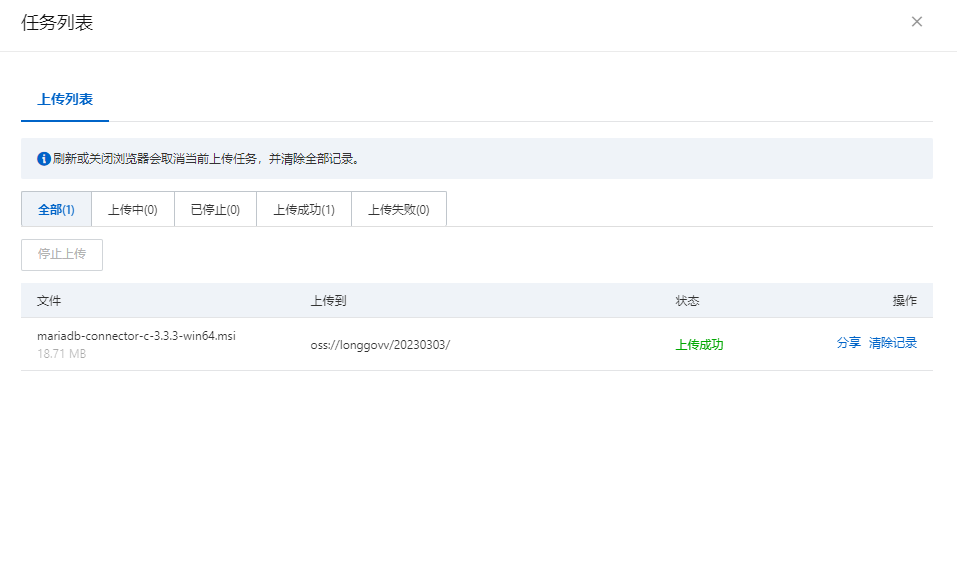957x568 pixels.
Task: Open the 上传失败(0) filter tab
Action: [x=399, y=209]
